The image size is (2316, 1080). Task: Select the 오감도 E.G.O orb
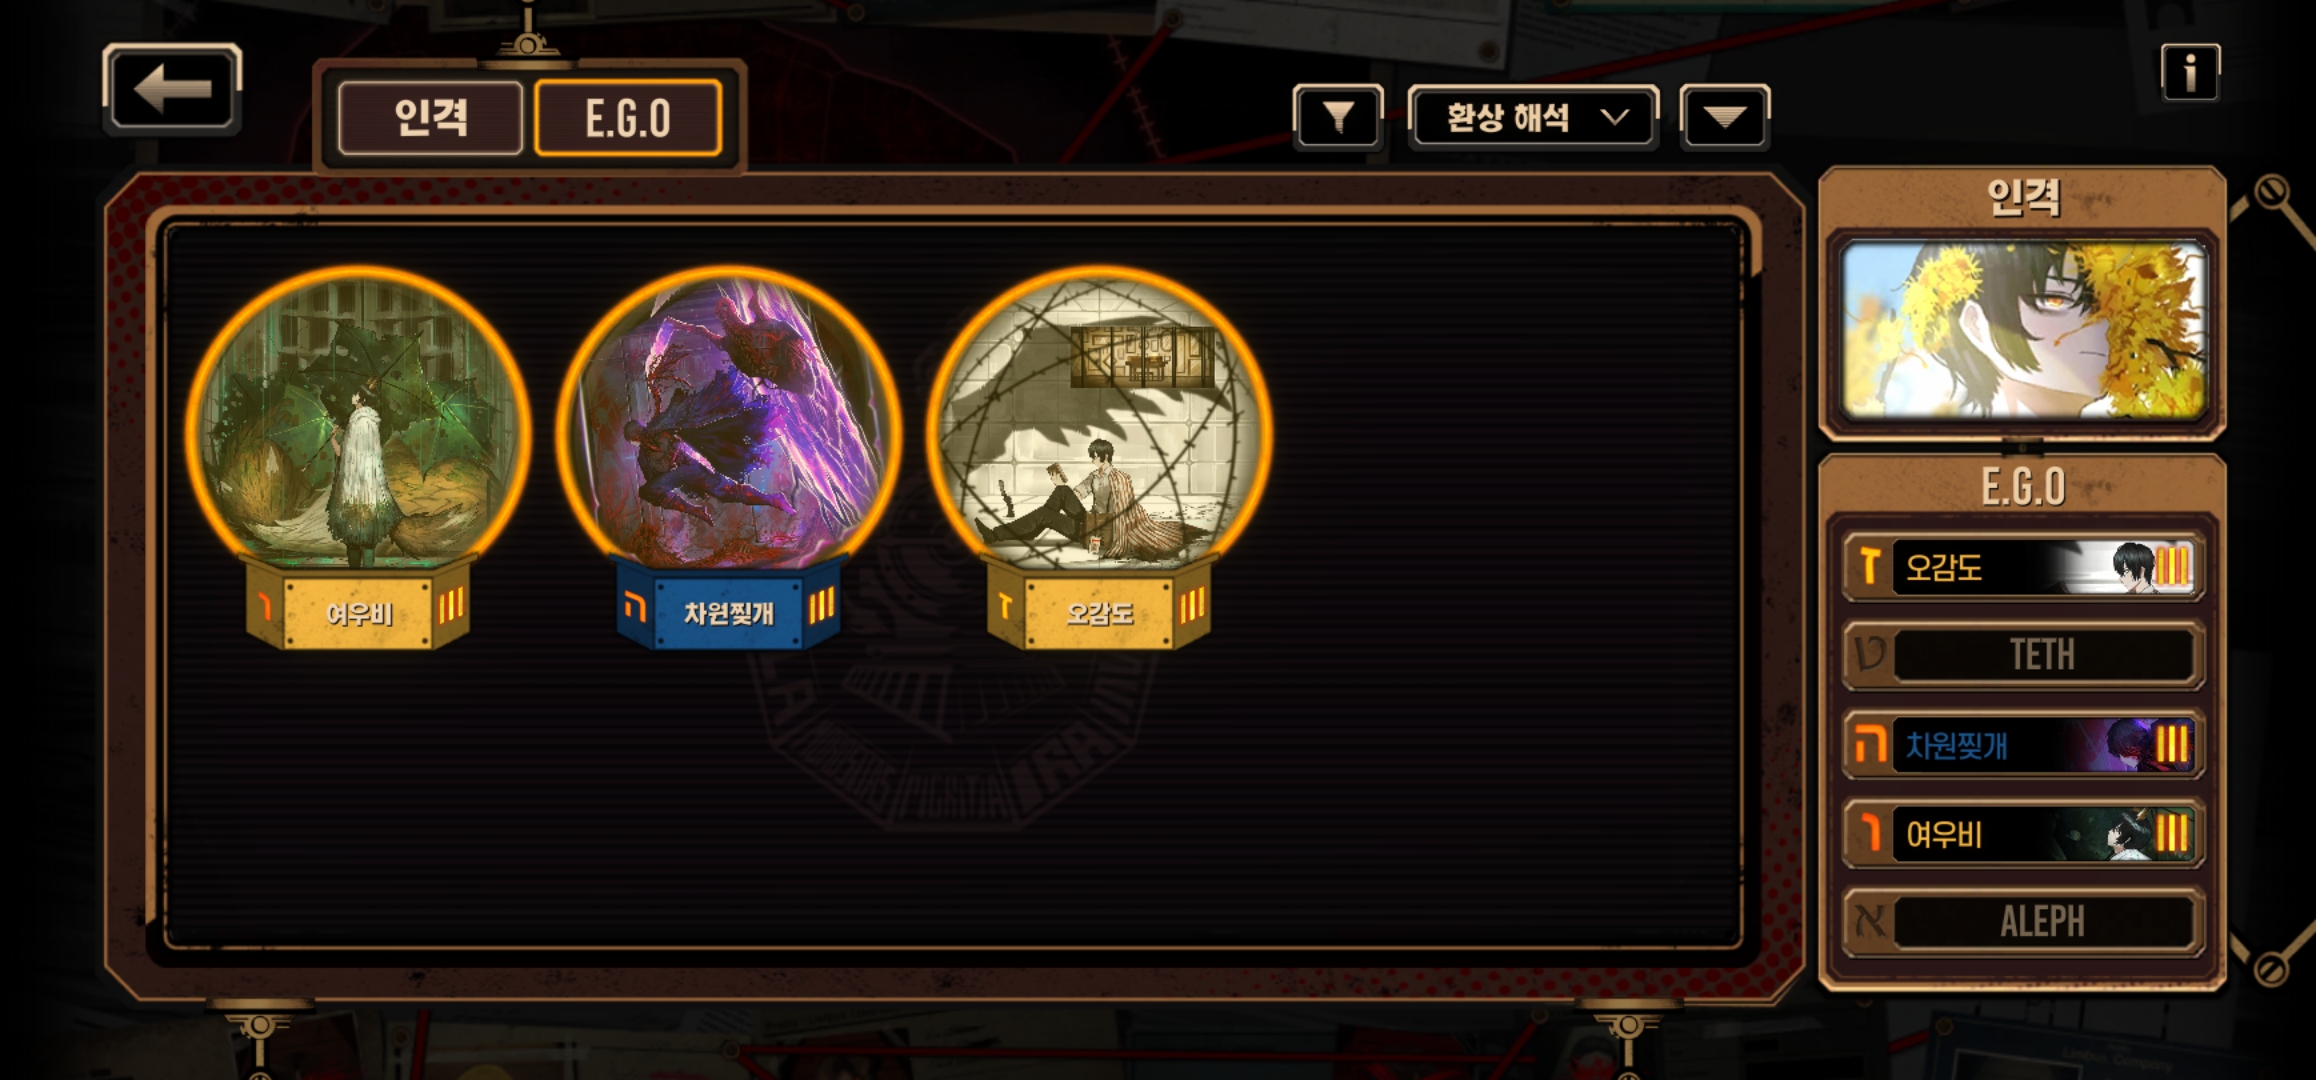point(1099,425)
